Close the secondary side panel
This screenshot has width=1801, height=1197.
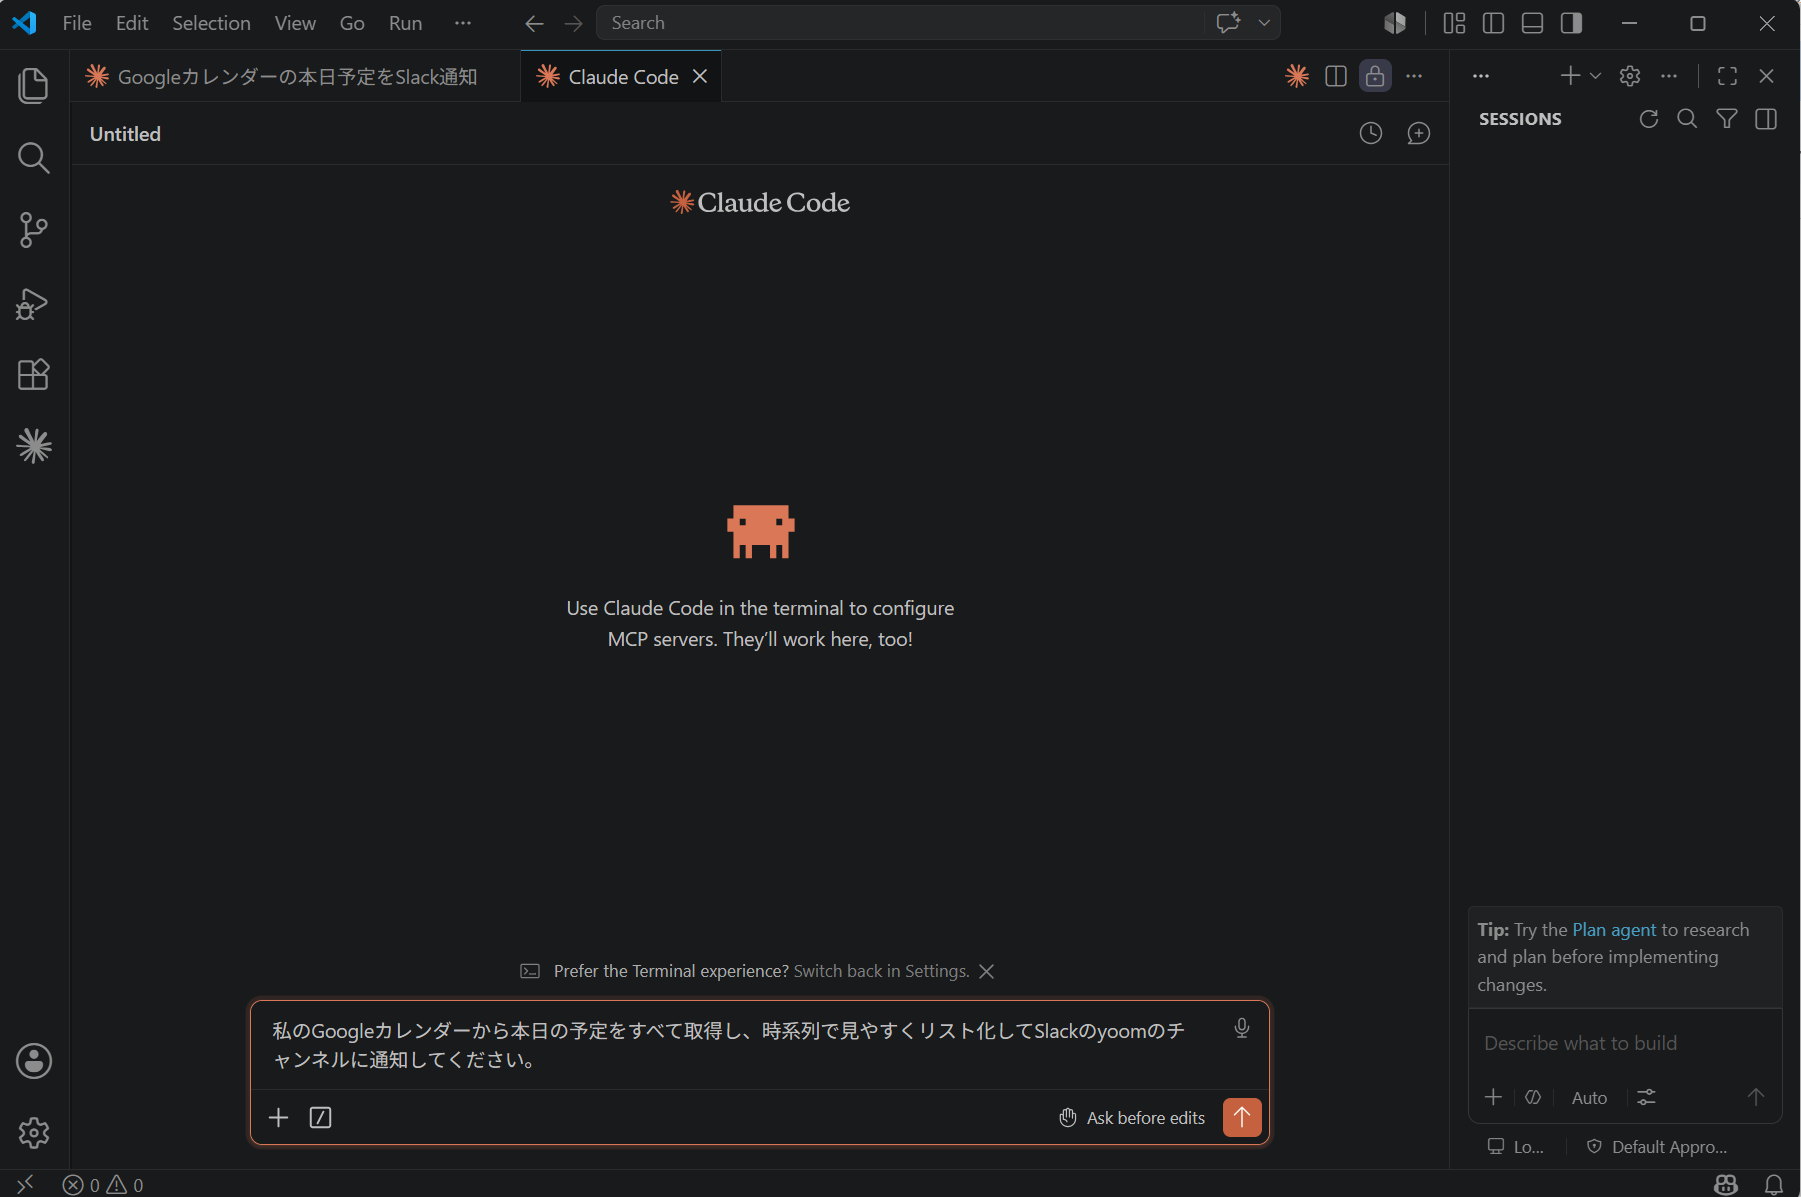1766,76
